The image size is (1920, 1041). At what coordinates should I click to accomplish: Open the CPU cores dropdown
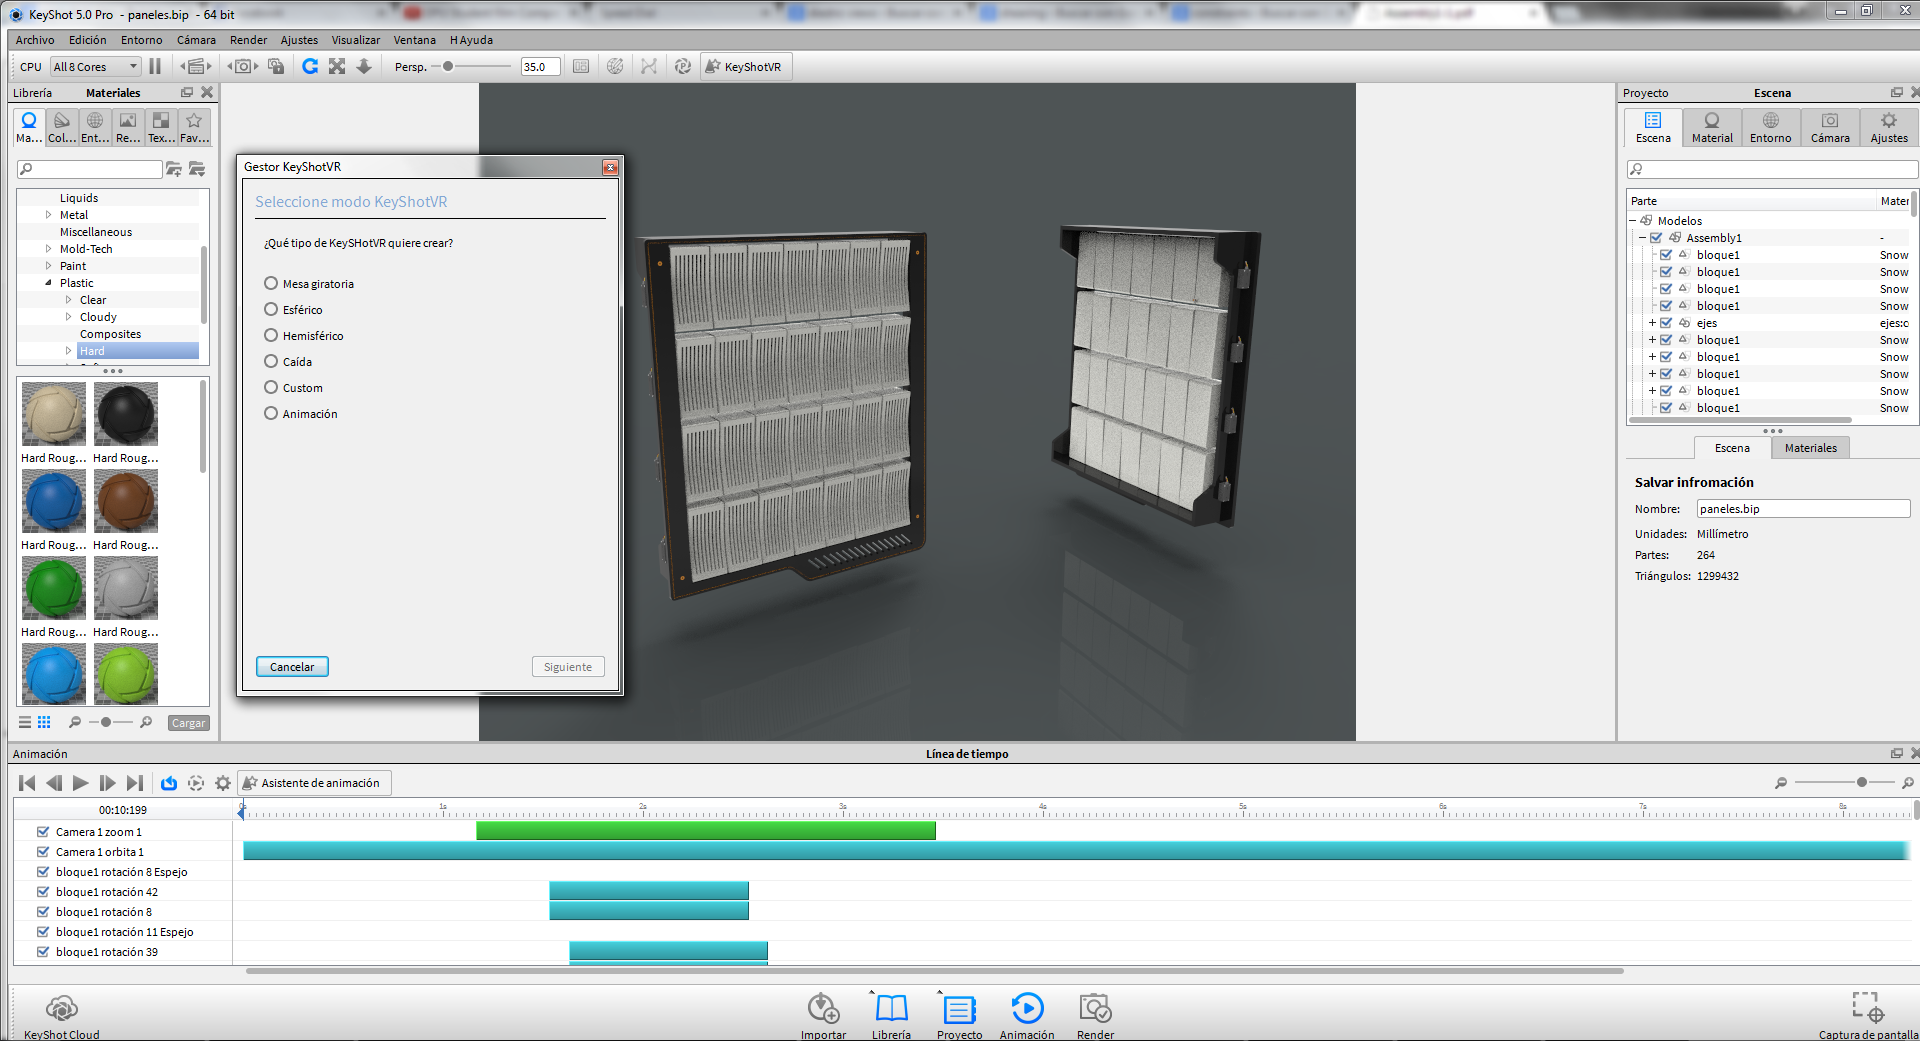pyautogui.click(x=96, y=66)
